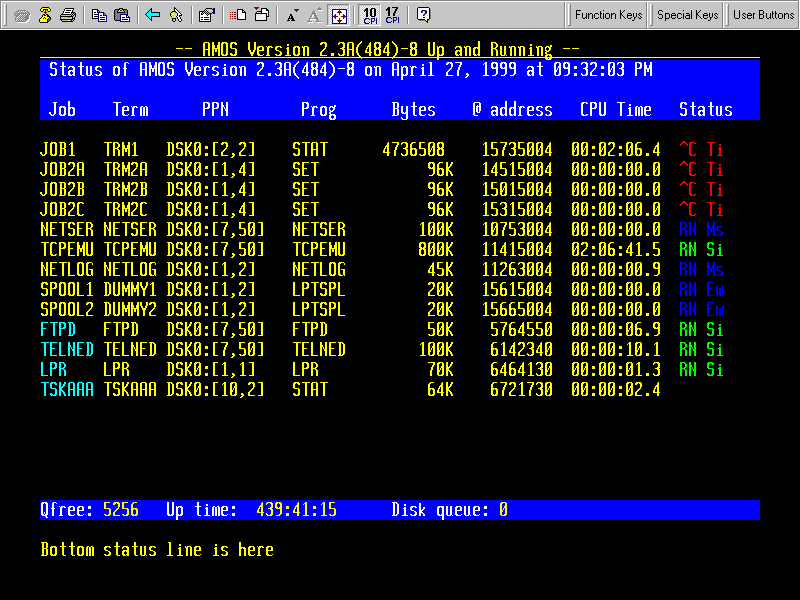
Task: Copy selected text using the copy icon
Action: pos(99,15)
